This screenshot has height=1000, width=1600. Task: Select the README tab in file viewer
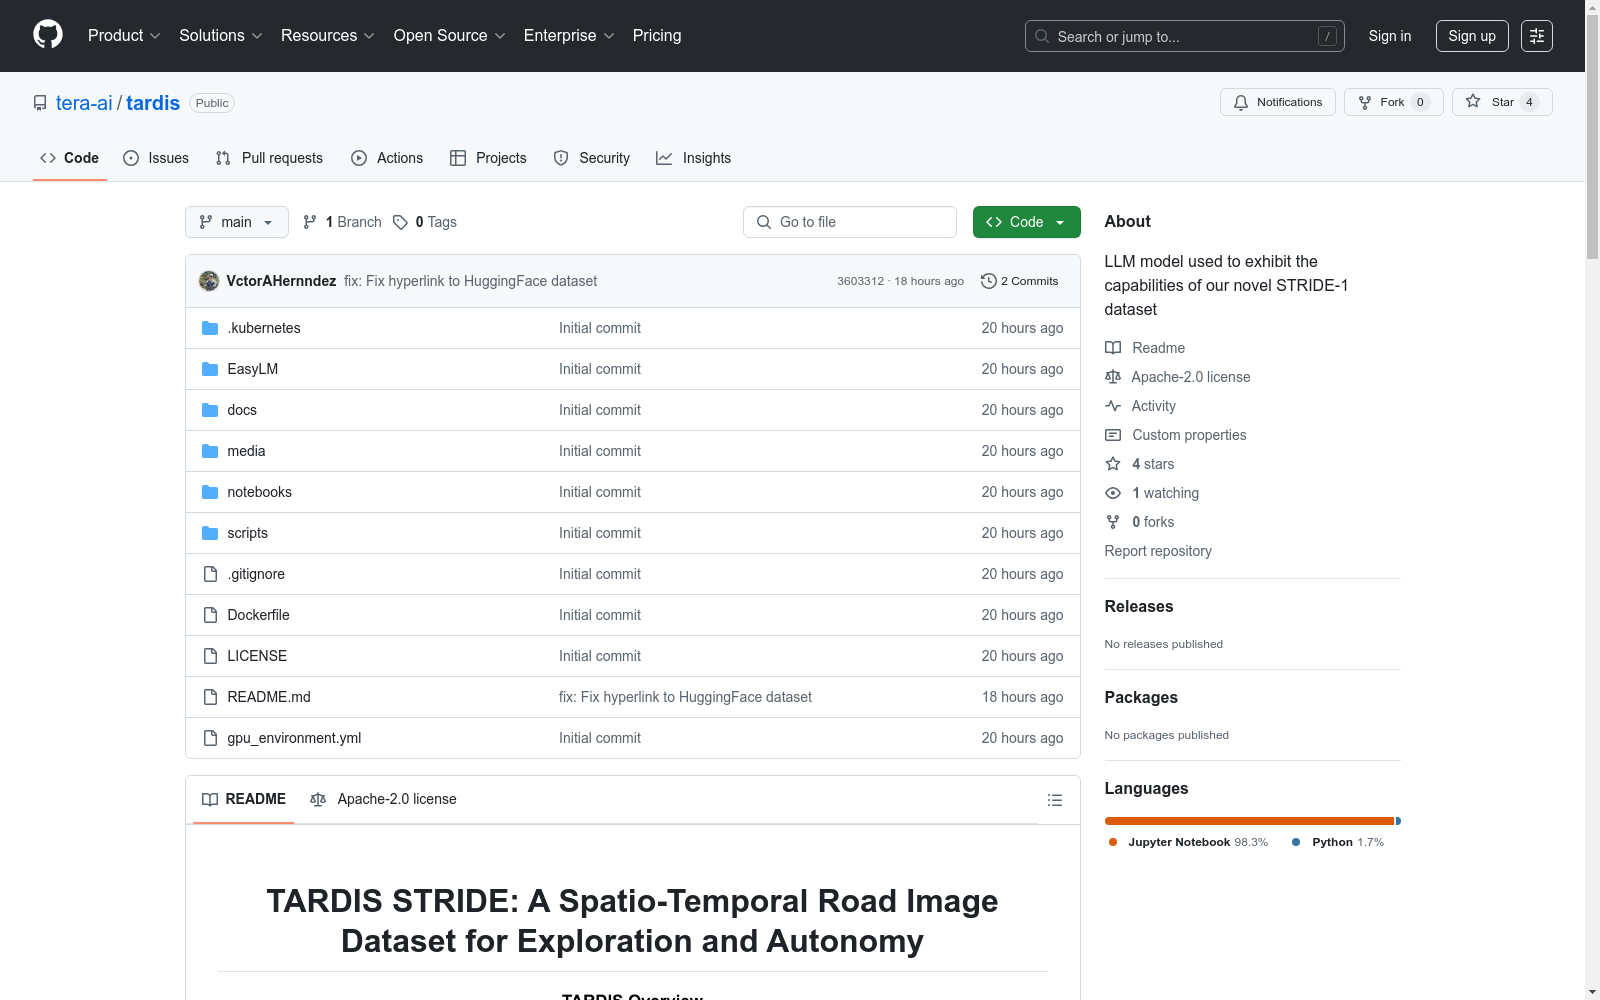(244, 799)
